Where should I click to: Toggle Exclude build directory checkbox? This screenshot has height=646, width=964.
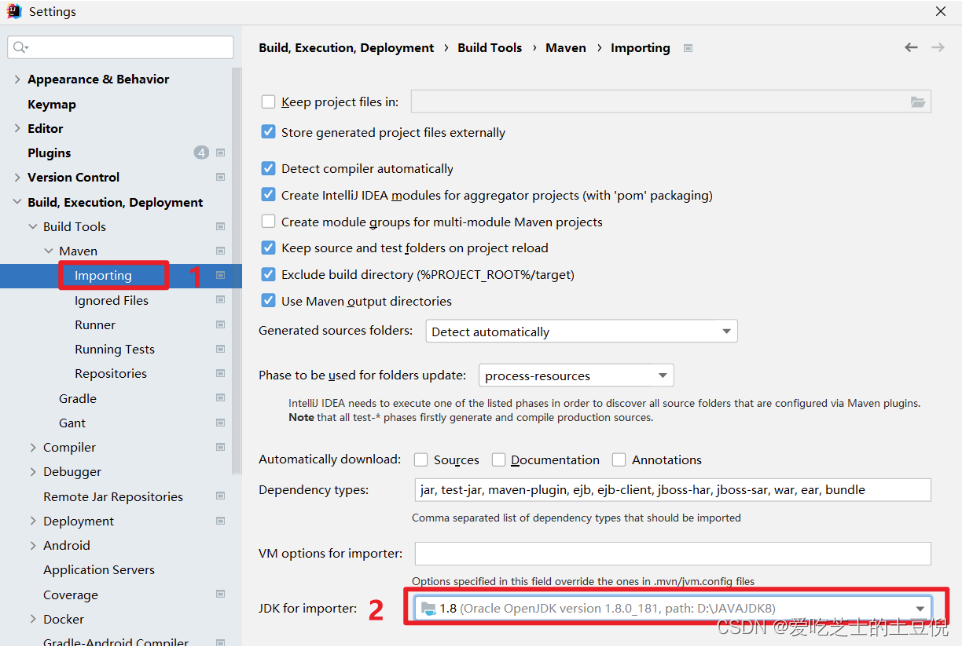click(x=268, y=274)
